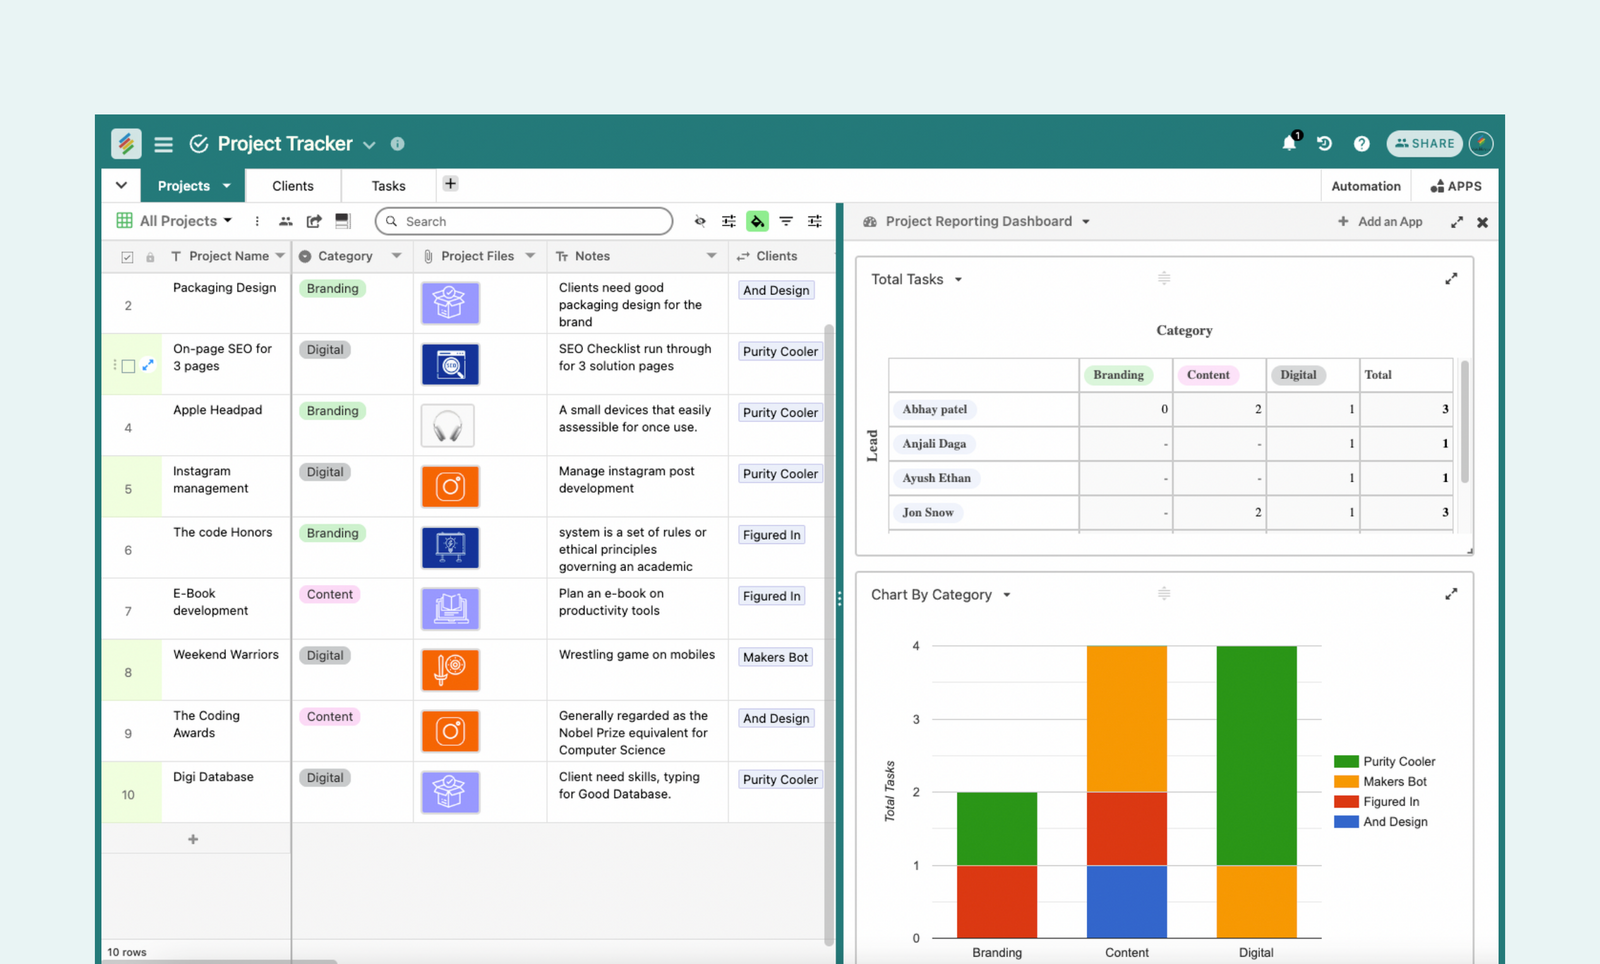This screenshot has height=964, width=1600.
Task: Switch to the Clients tab
Action: pos(292,185)
